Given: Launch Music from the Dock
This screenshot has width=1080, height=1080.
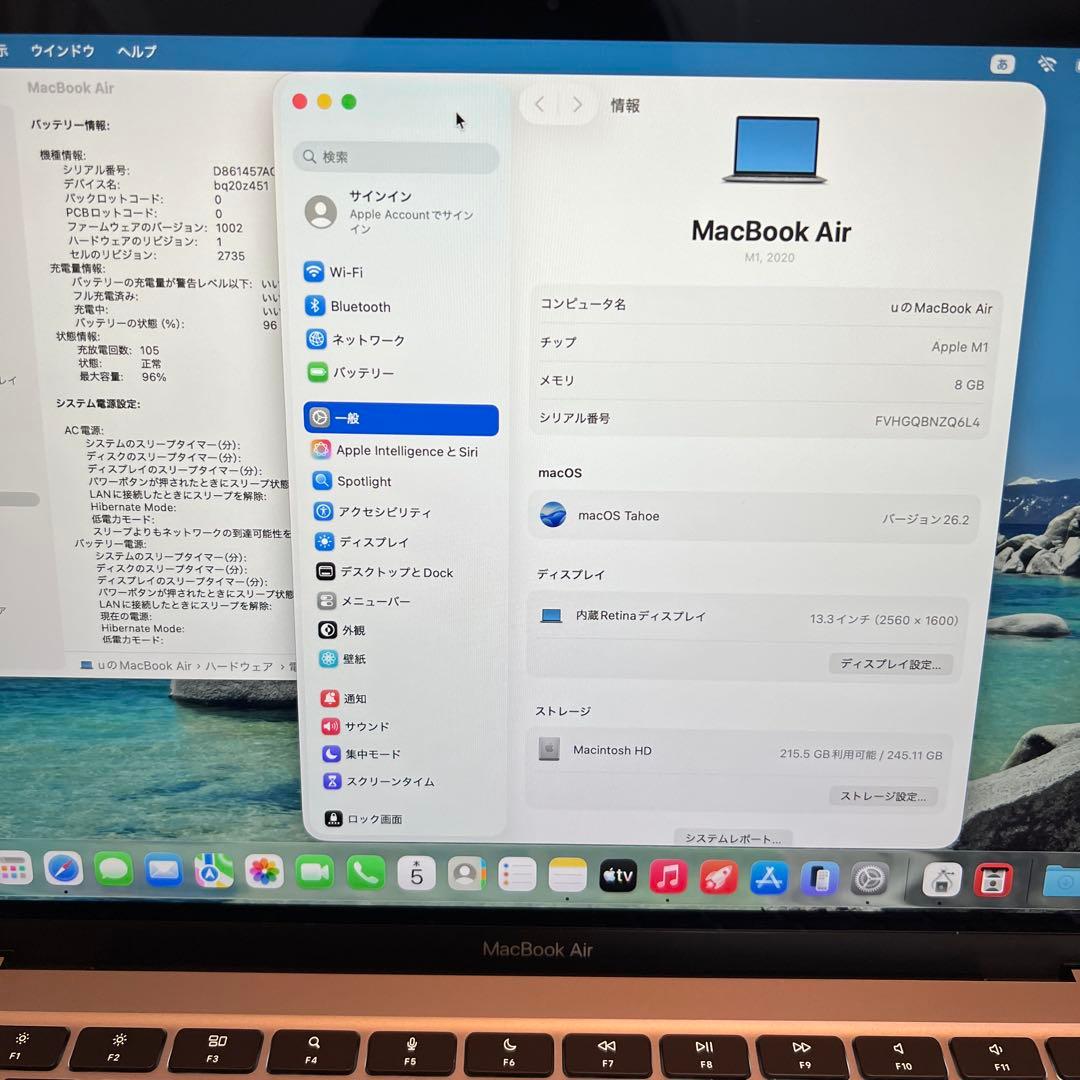Looking at the screenshot, I should point(667,878).
